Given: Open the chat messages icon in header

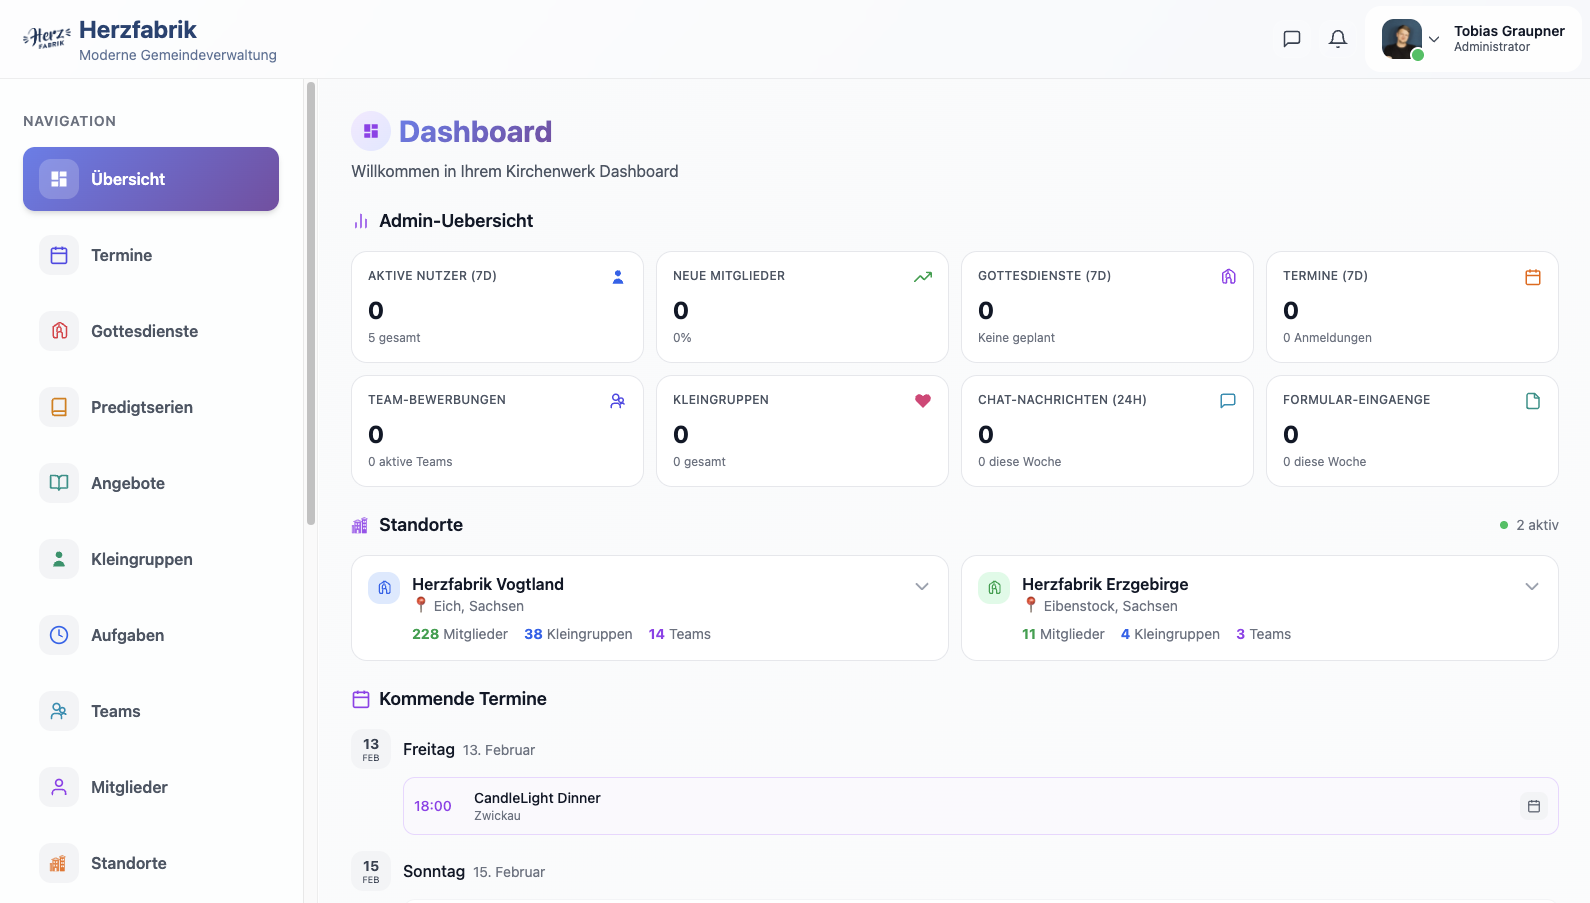Looking at the screenshot, I should point(1292,39).
